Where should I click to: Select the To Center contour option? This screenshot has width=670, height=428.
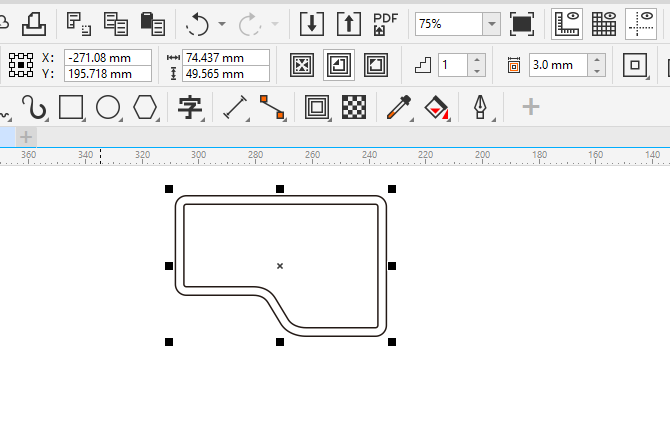(302, 65)
